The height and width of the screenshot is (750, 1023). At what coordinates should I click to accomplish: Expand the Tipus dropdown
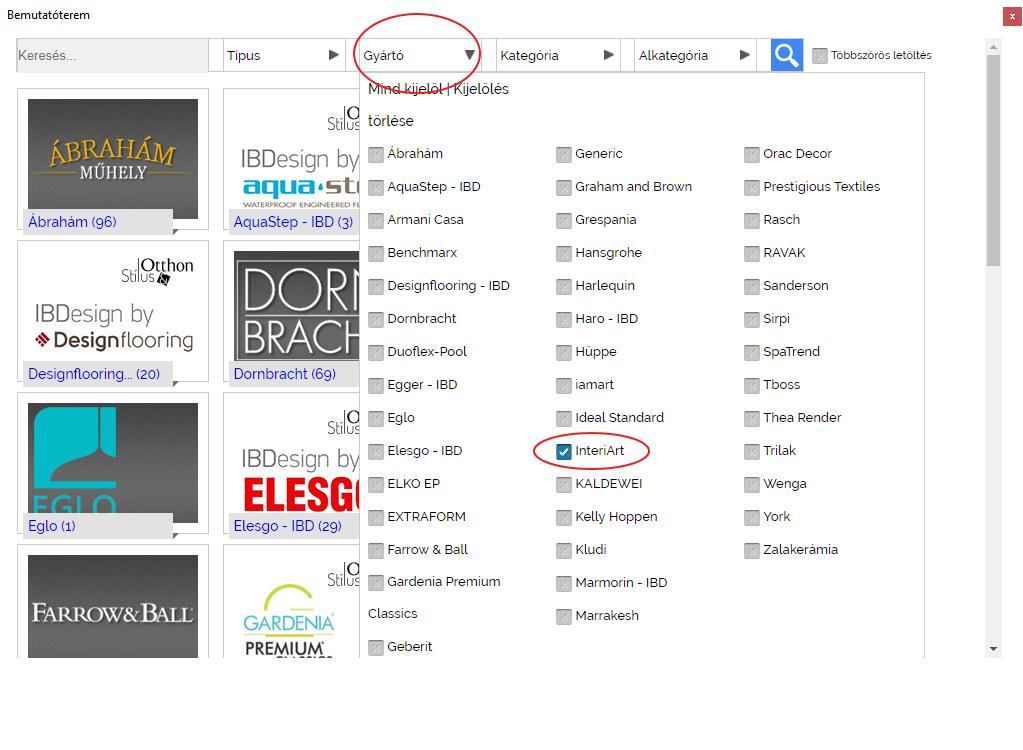point(283,55)
